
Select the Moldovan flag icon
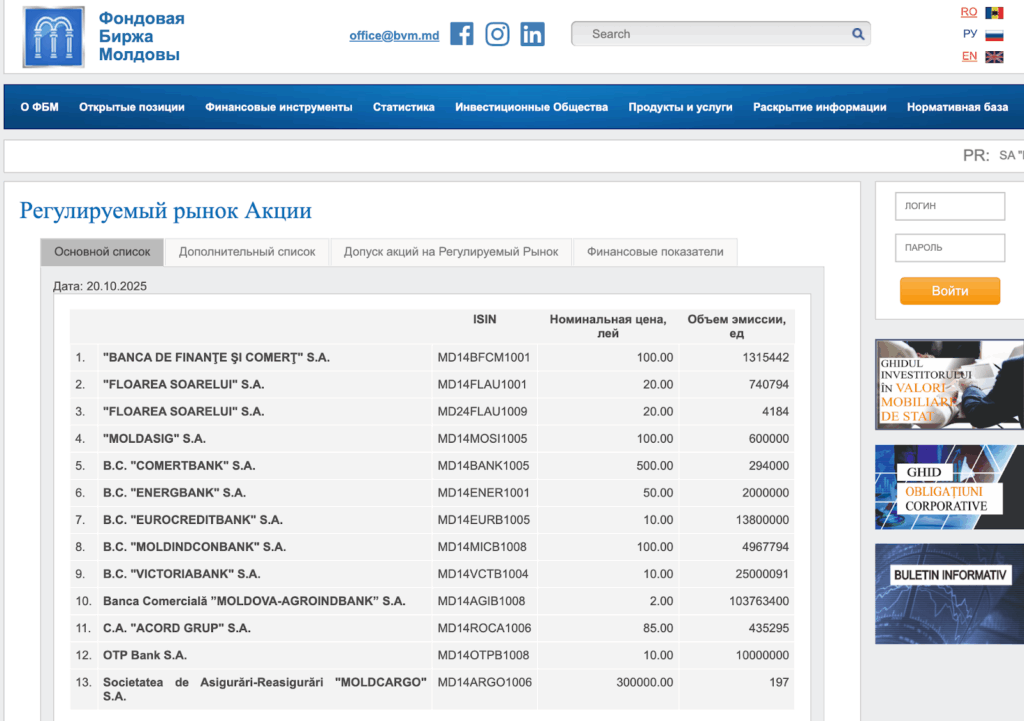point(994,13)
